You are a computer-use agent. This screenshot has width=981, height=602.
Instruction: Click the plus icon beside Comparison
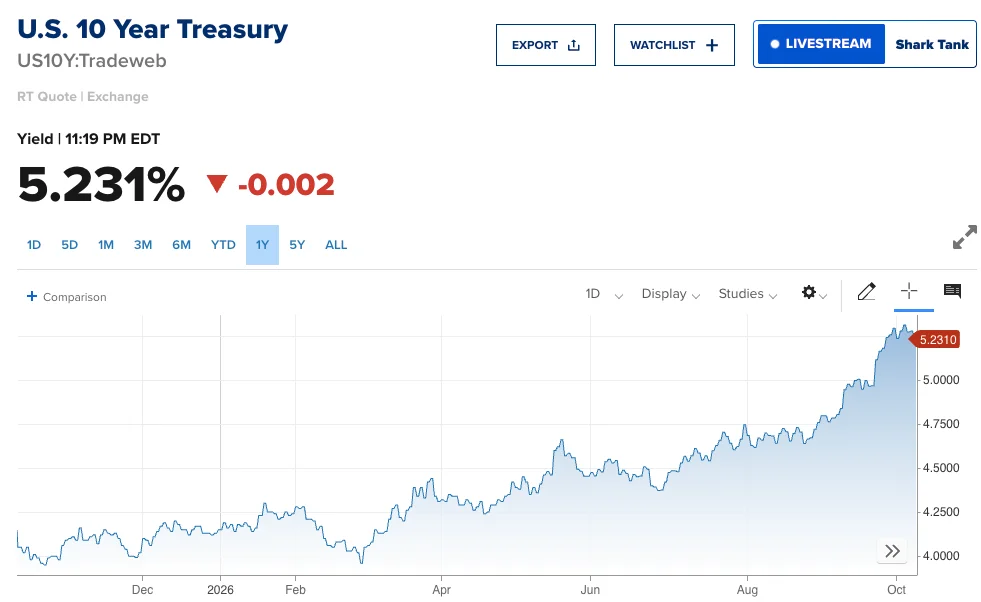point(32,296)
